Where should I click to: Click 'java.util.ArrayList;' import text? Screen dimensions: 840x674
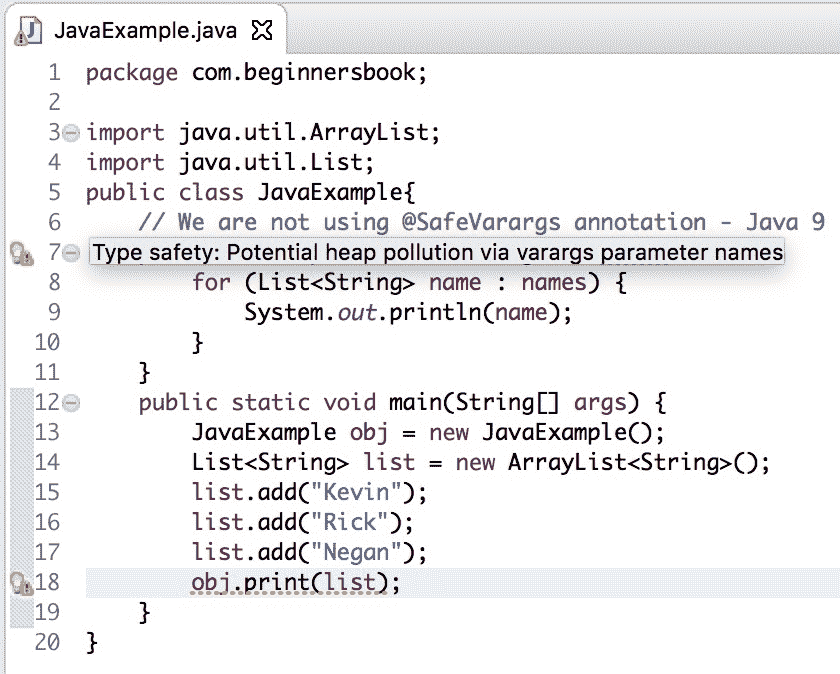pyautogui.click(x=309, y=133)
